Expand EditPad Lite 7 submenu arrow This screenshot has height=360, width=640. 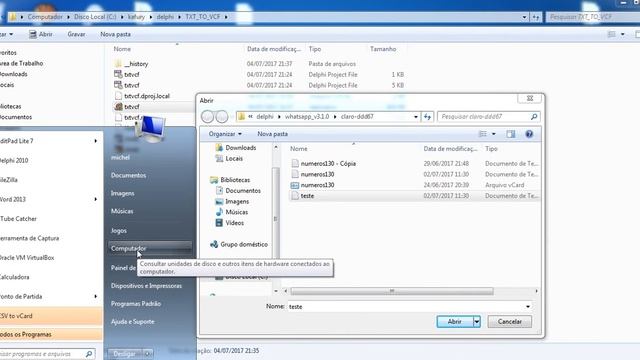click(x=96, y=141)
